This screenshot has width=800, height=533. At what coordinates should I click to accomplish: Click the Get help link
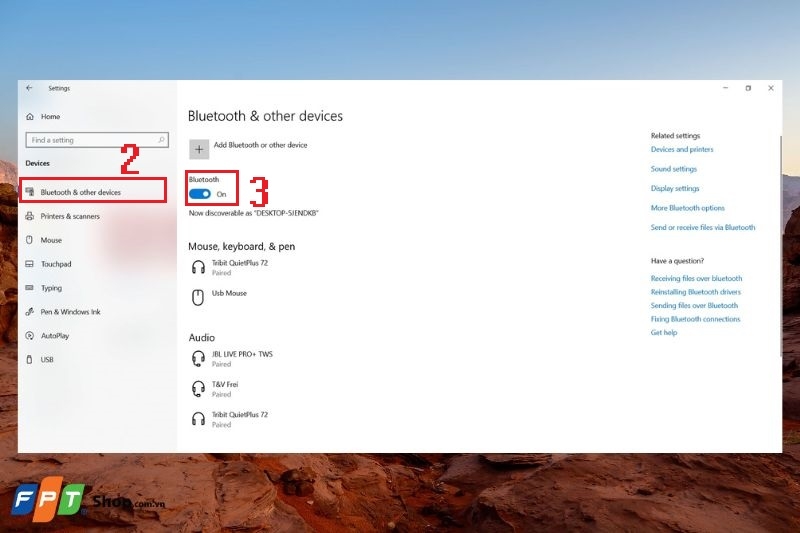point(663,332)
